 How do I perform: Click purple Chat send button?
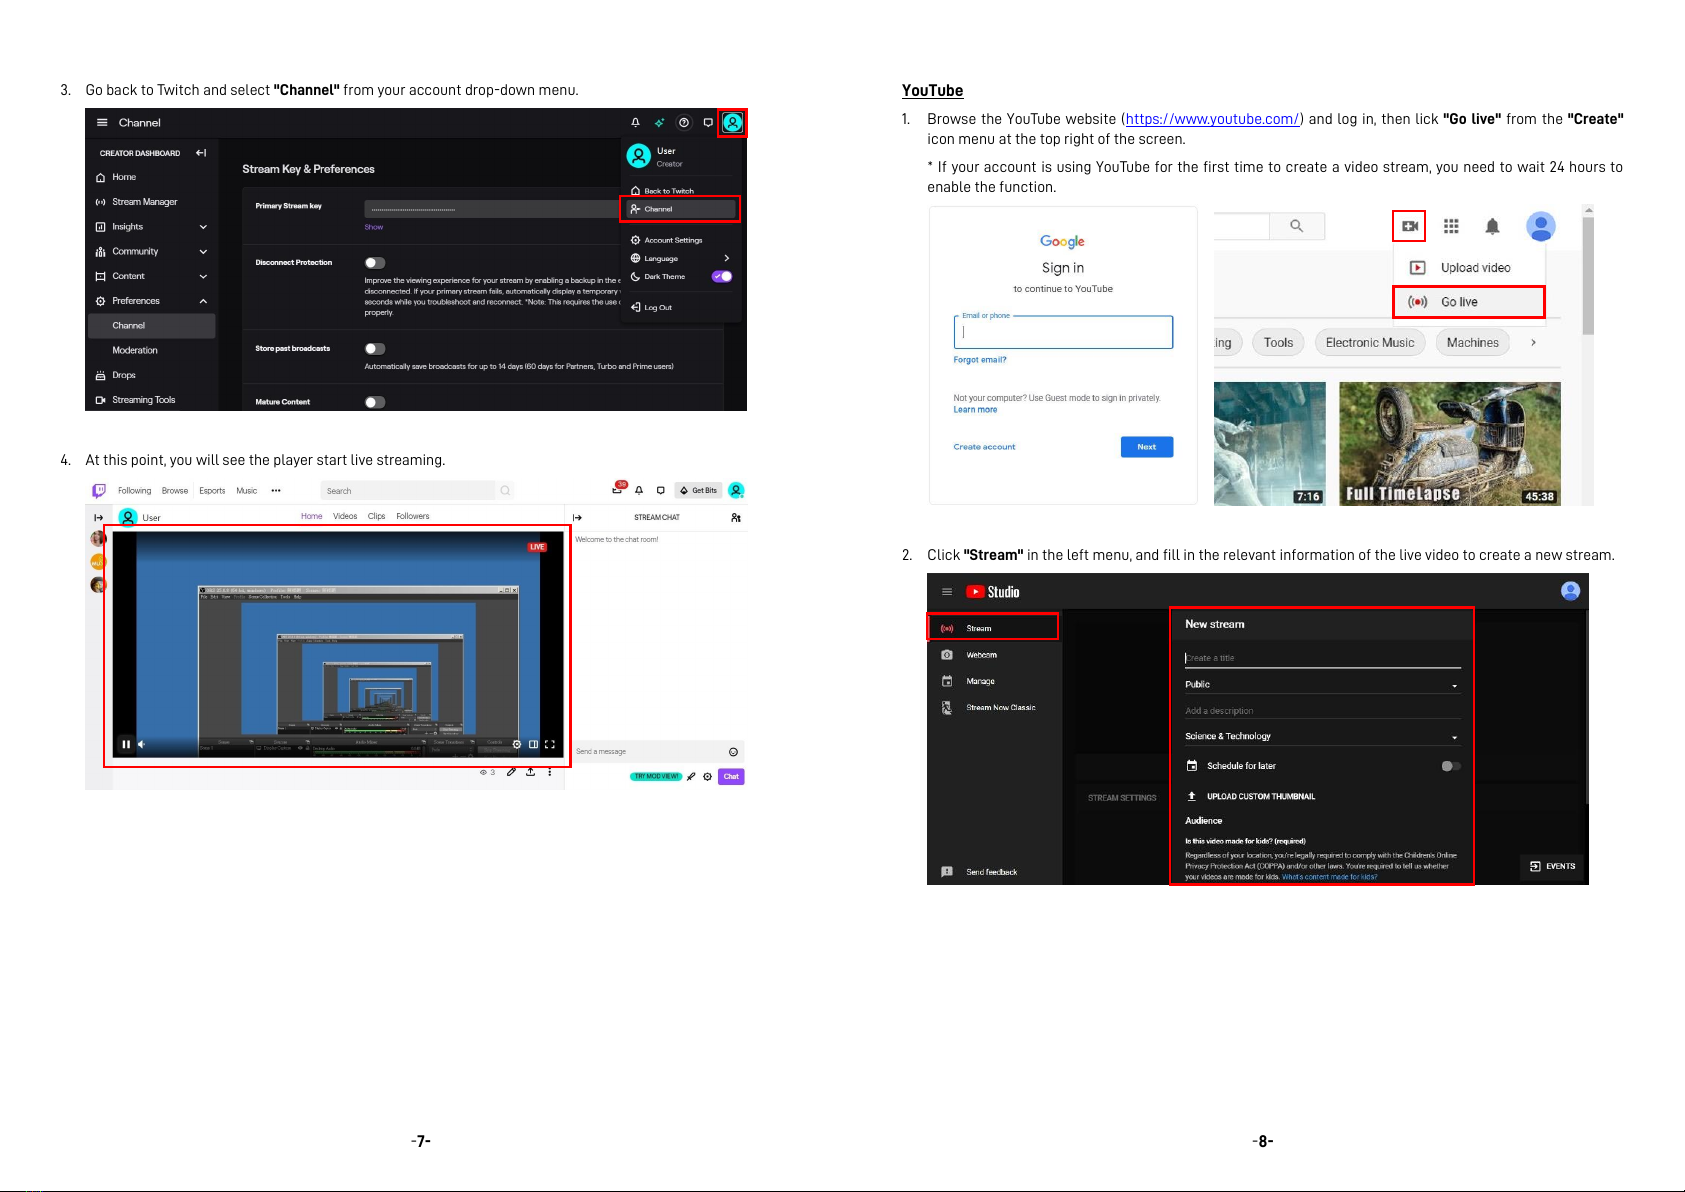(731, 776)
